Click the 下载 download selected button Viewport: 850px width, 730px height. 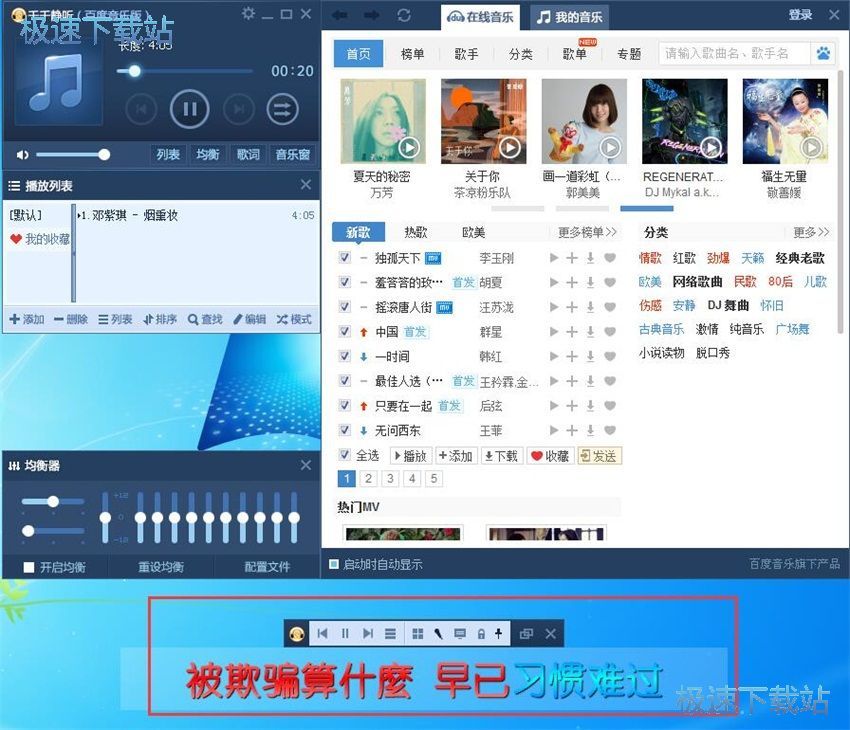(x=501, y=456)
